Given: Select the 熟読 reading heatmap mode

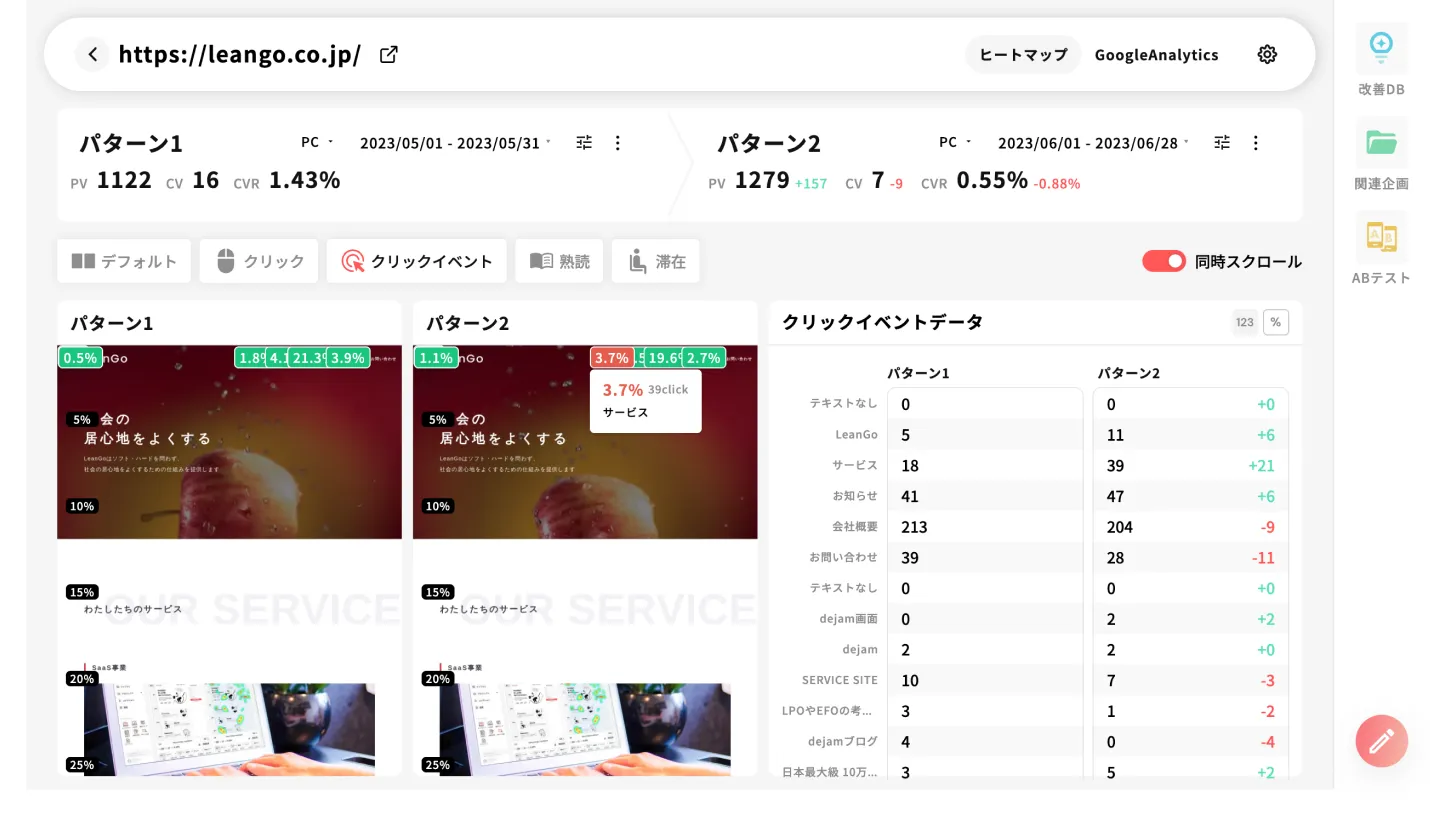Looking at the screenshot, I should 559,261.
